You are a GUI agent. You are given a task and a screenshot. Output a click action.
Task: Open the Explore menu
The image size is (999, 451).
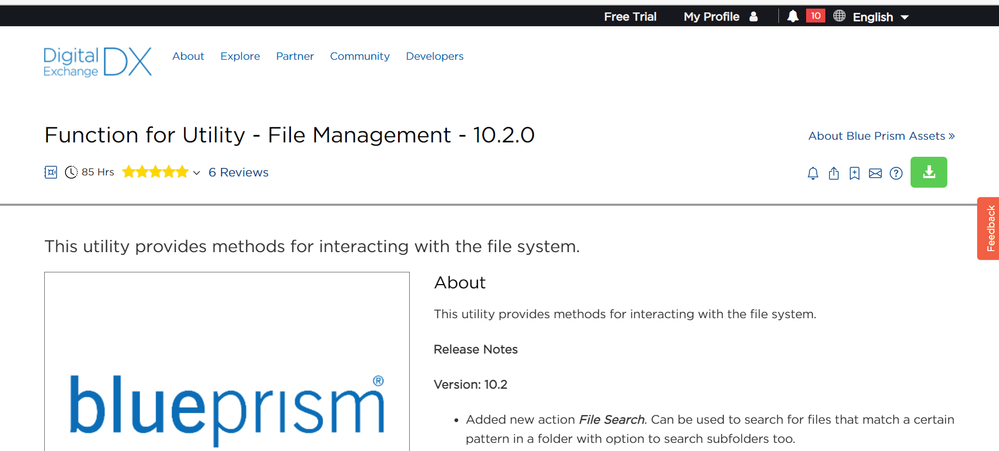click(240, 56)
